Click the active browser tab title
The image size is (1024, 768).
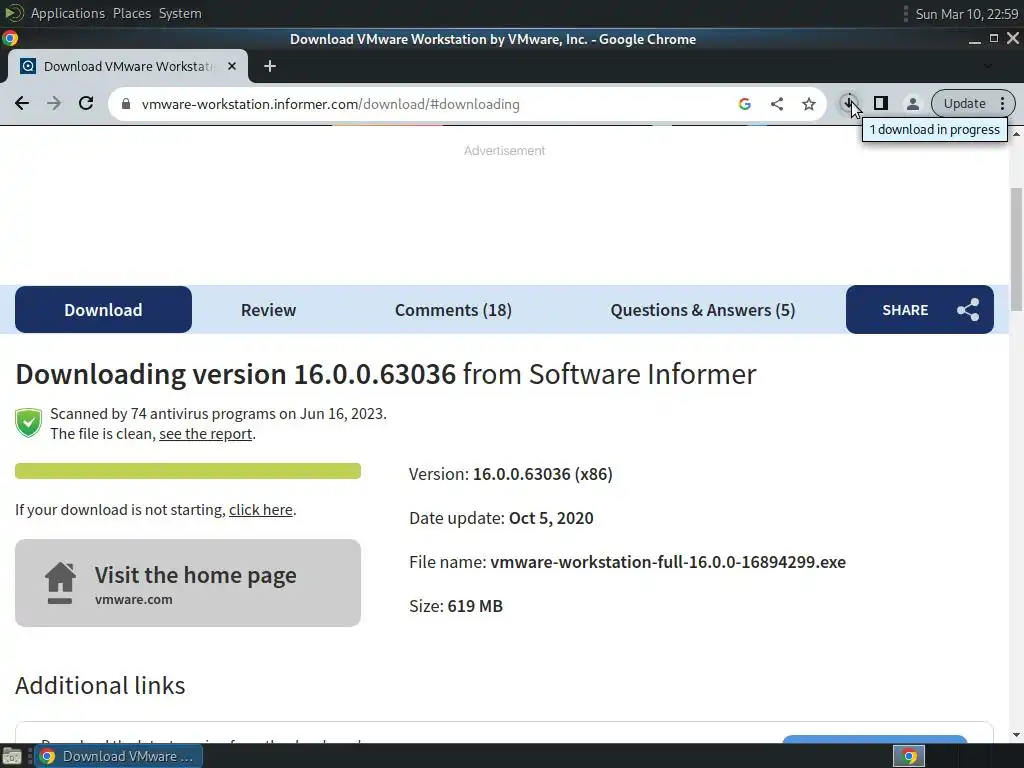128,66
